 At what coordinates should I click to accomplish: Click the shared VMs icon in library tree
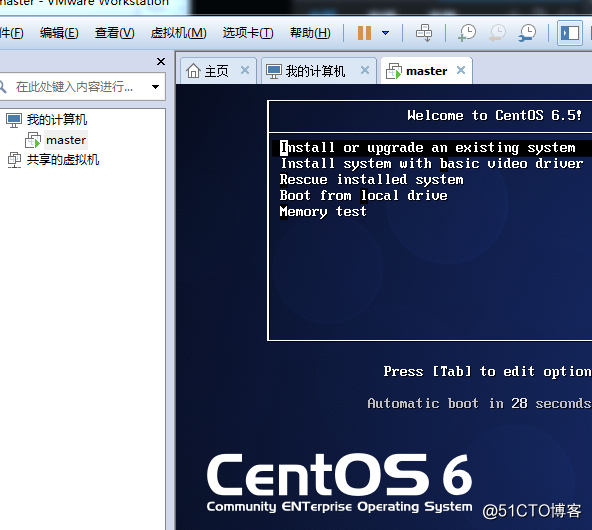point(14,160)
